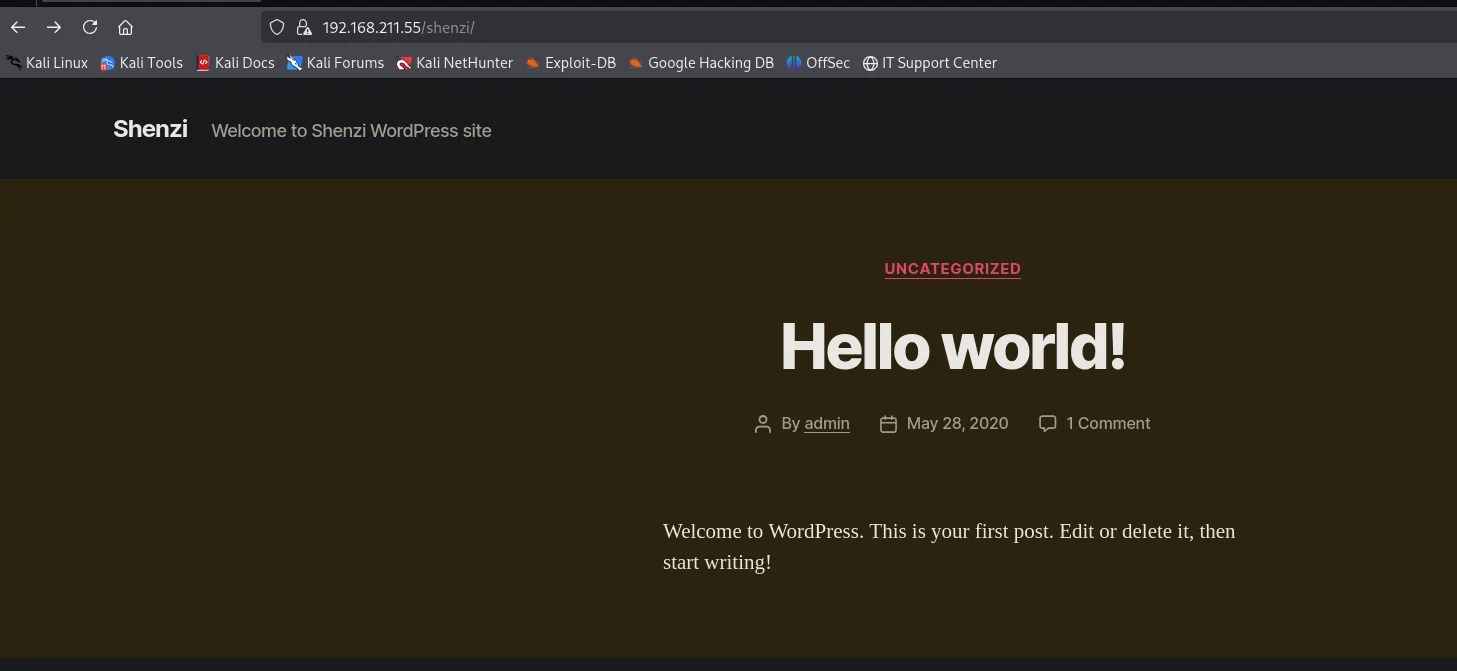This screenshot has height=671, width=1457.
Task: Click the calendar icon beside May 28, 2020
Action: coord(888,424)
